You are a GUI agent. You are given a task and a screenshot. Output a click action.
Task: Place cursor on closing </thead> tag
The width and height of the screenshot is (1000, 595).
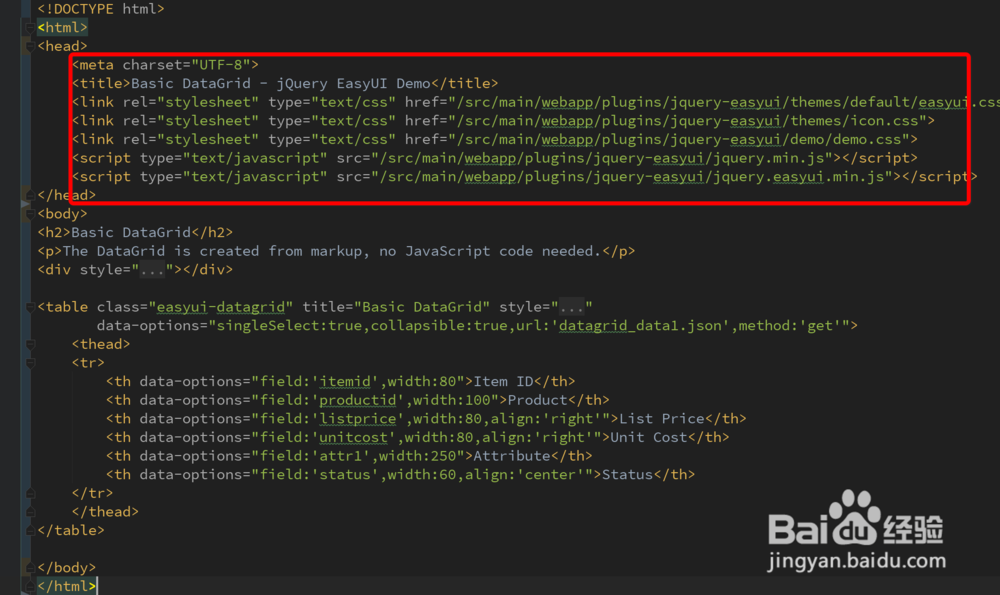105,511
